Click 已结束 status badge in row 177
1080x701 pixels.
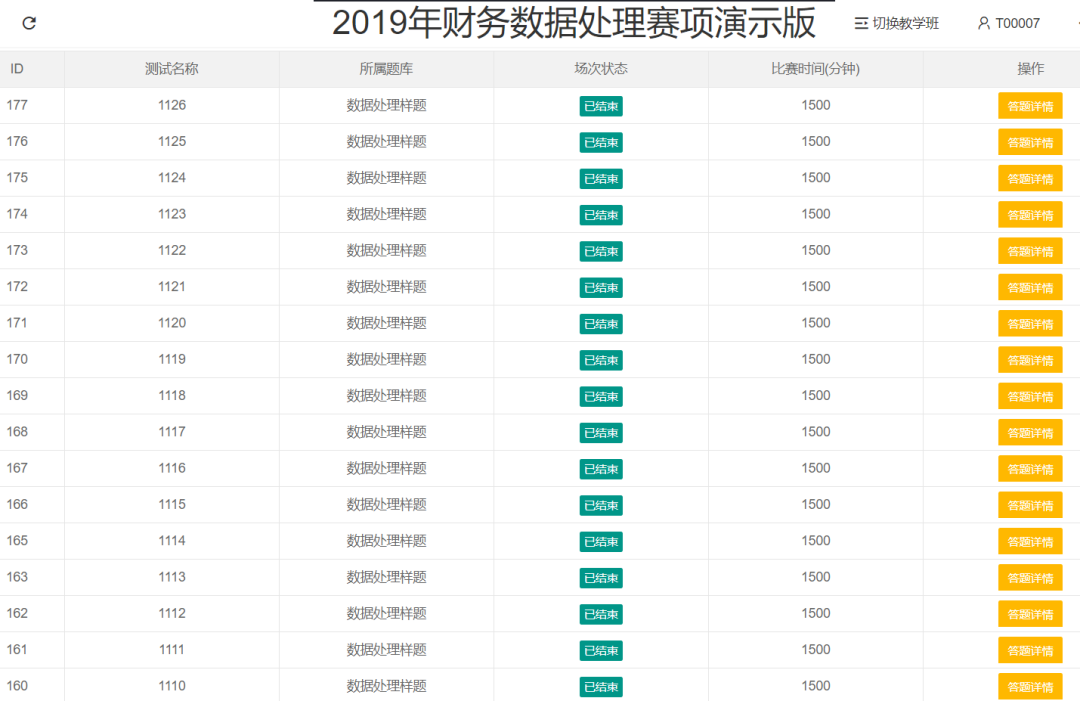[x=601, y=106]
